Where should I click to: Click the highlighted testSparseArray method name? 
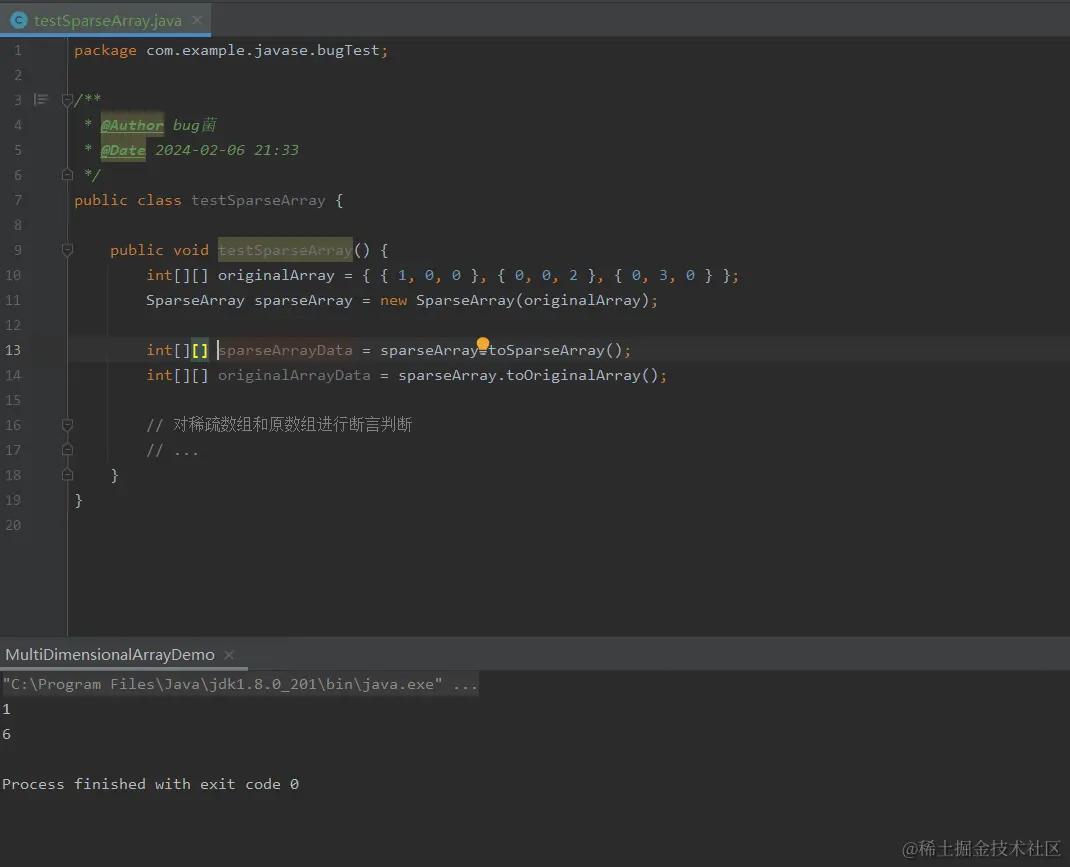[x=285, y=250]
